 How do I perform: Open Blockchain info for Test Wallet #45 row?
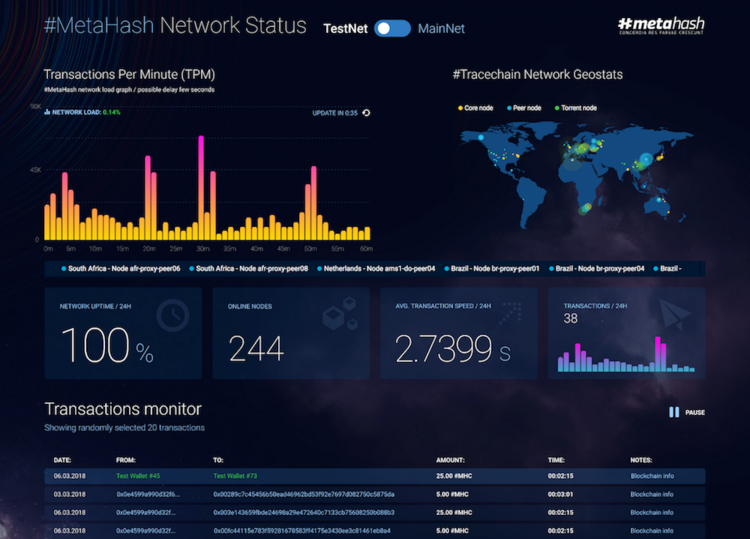pos(652,476)
